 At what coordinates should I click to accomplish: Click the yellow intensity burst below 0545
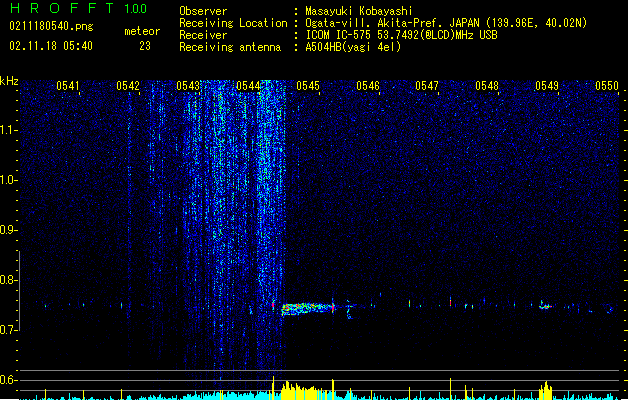point(306,392)
